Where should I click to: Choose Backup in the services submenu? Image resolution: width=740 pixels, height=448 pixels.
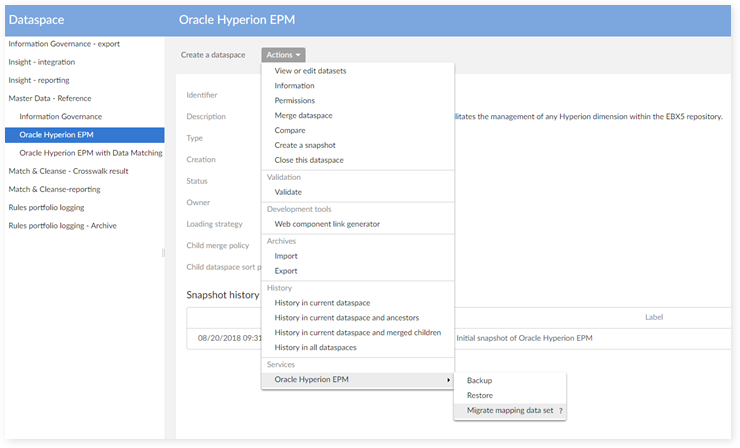click(x=480, y=381)
